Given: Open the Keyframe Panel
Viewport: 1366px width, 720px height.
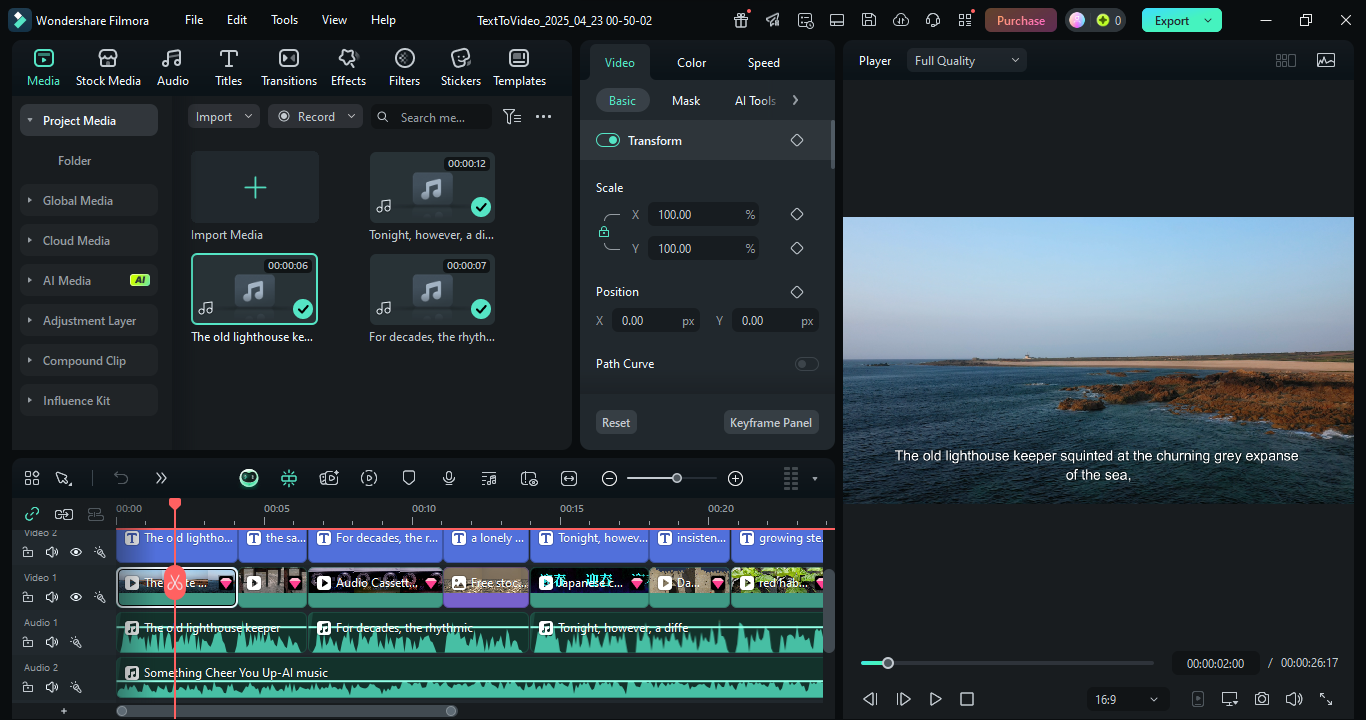Looking at the screenshot, I should [771, 421].
